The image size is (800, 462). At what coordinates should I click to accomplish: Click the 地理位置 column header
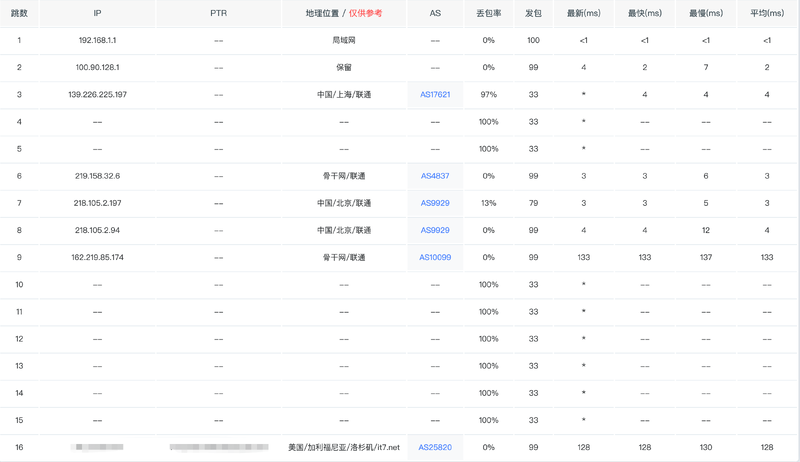pos(322,13)
